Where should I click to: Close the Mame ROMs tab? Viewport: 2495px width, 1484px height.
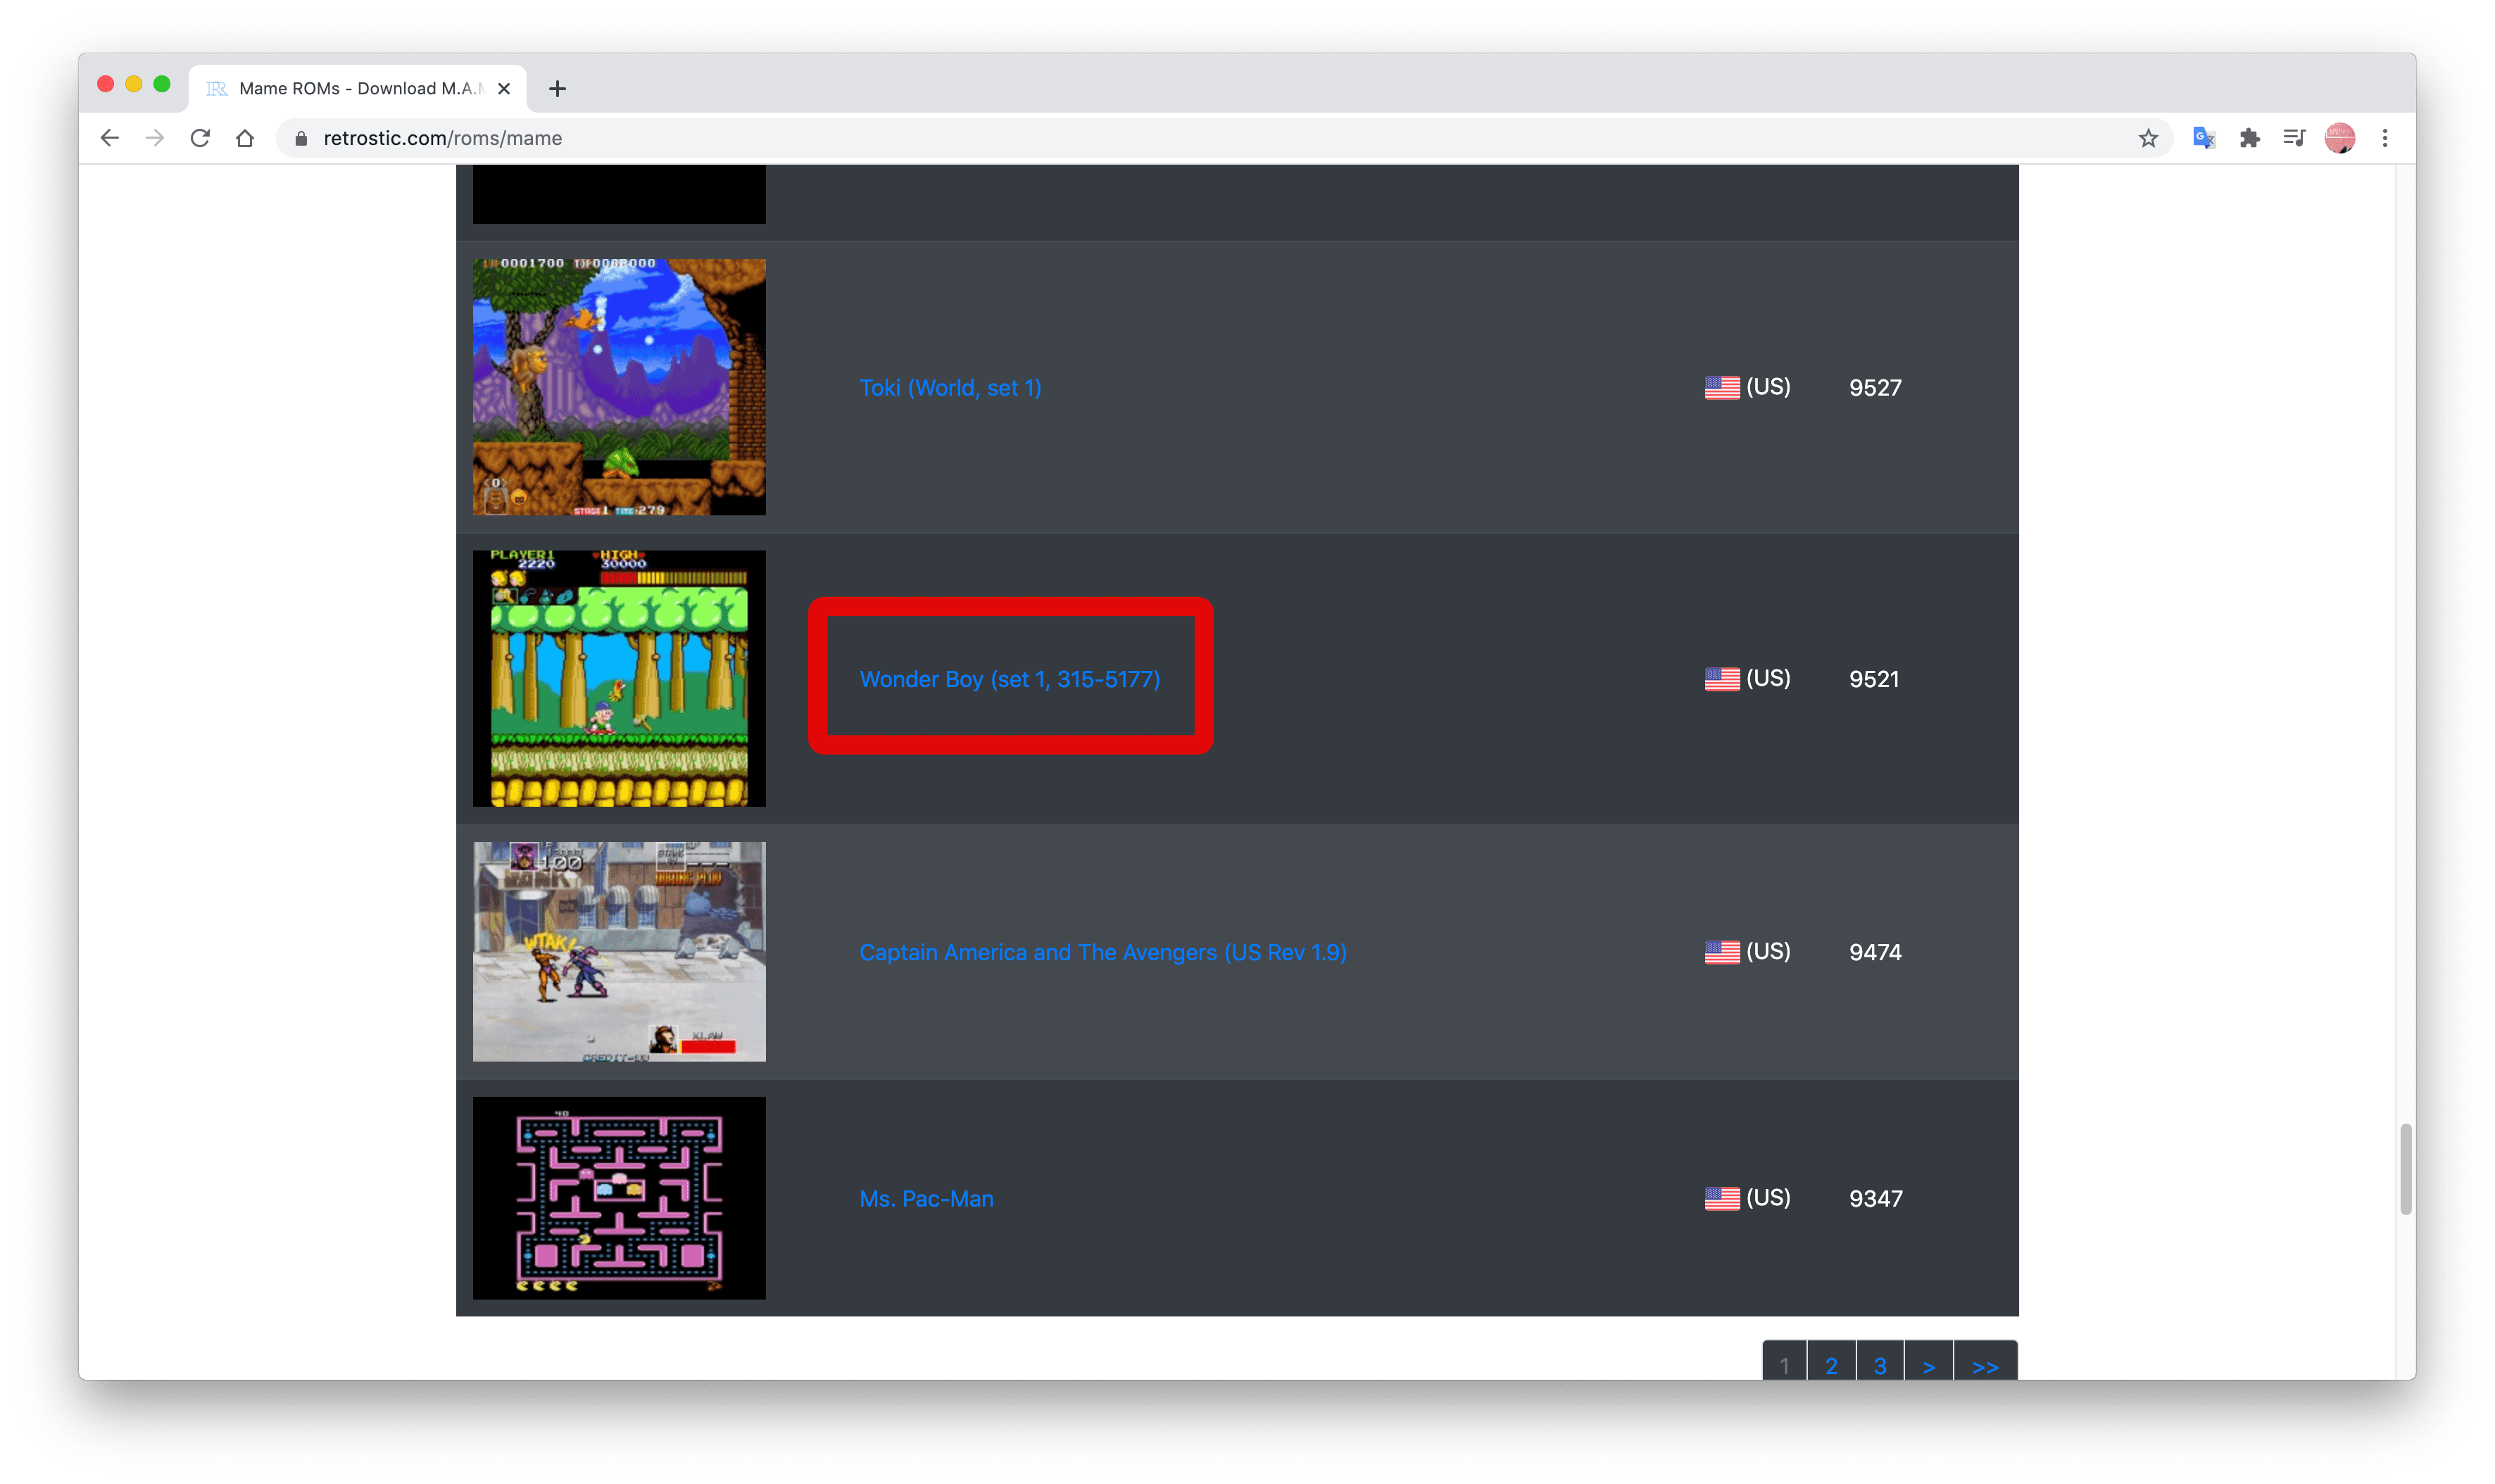[504, 89]
